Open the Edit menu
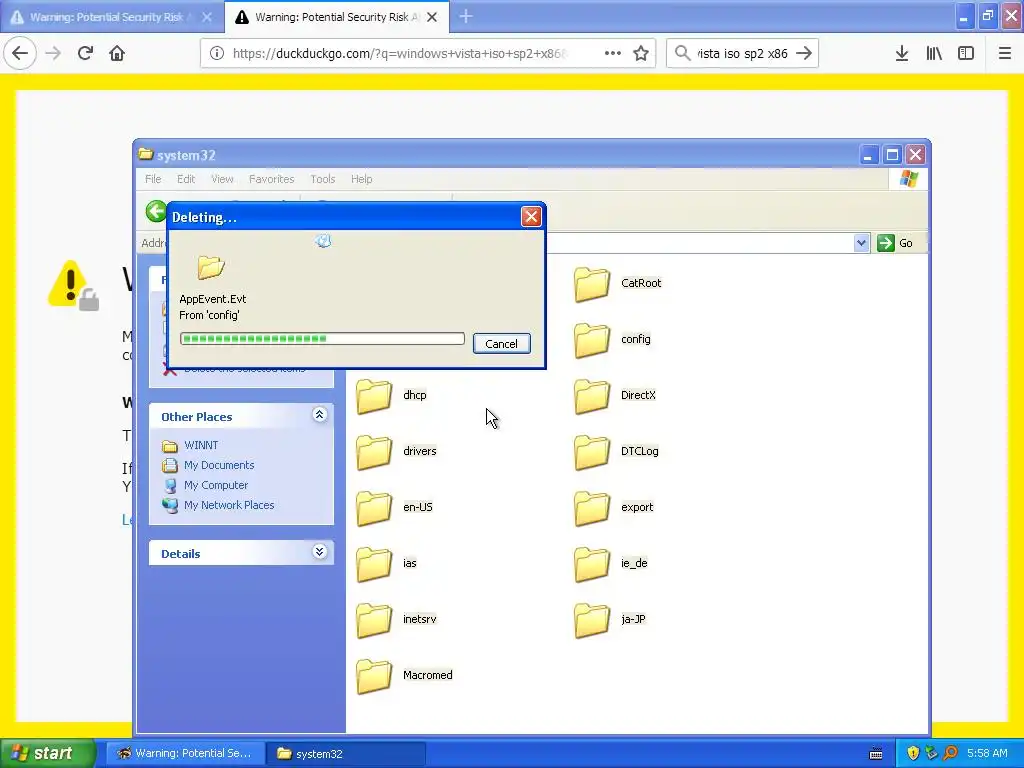This screenshot has width=1024, height=768. [x=186, y=179]
